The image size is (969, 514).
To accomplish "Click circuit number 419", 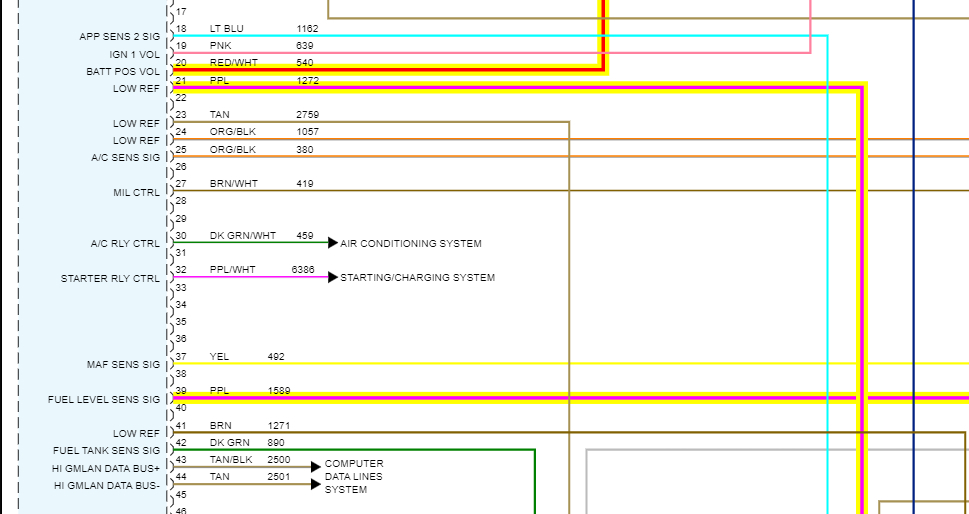I will (305, 183).
